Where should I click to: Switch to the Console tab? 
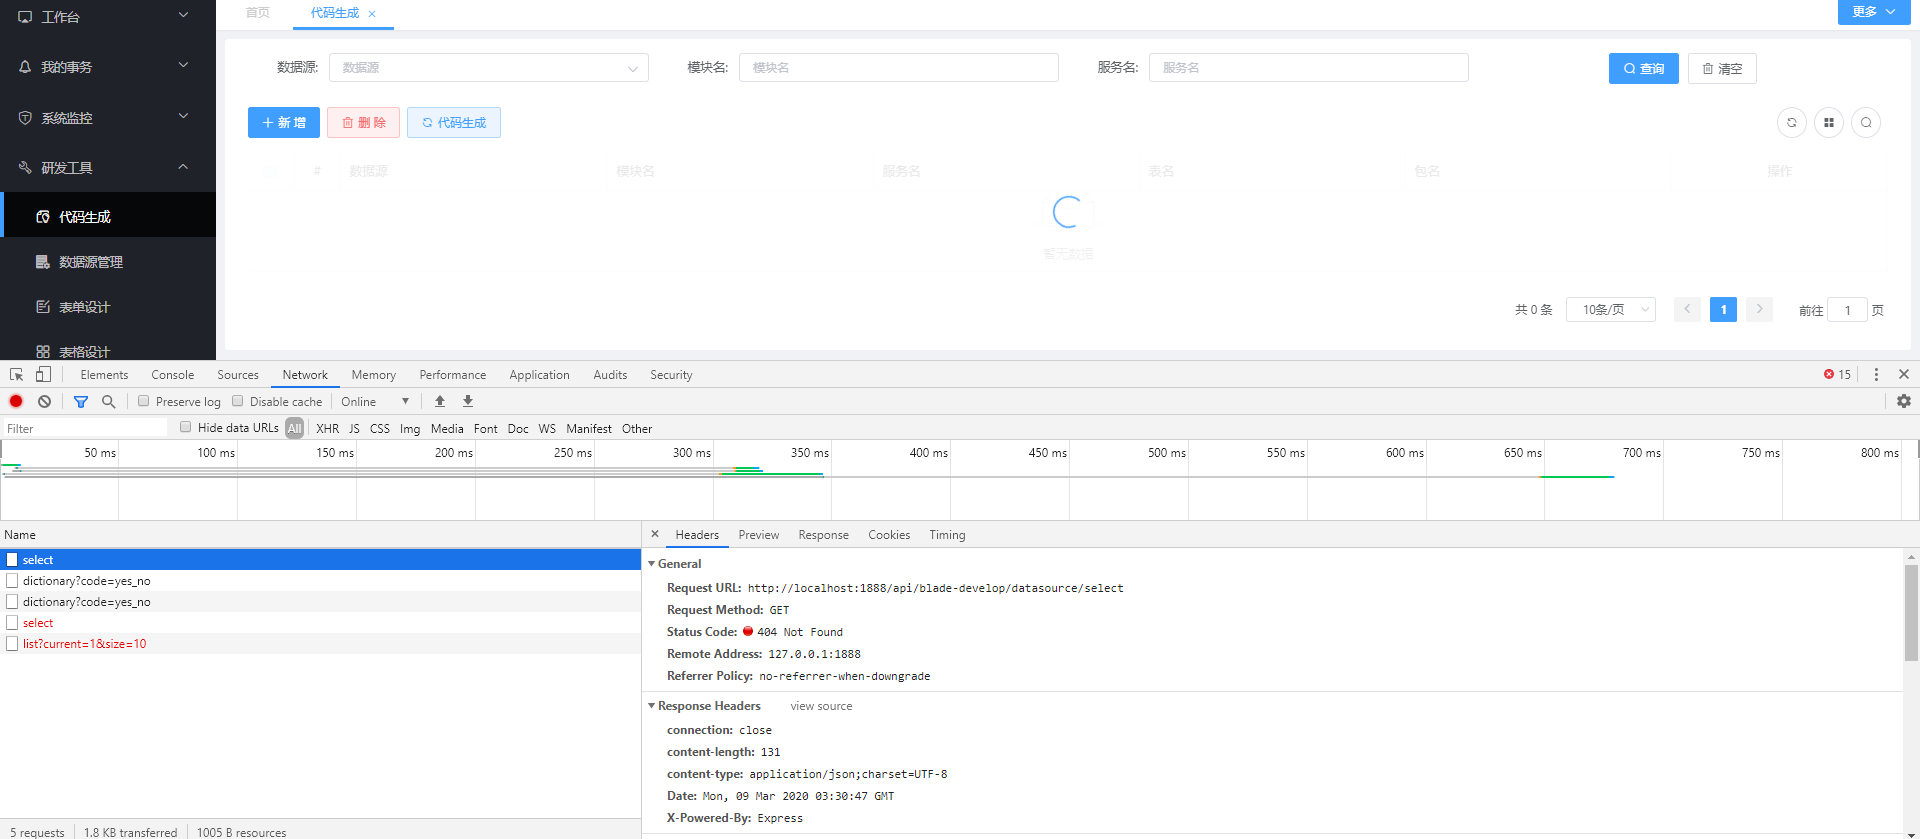[x=173, y=375]
